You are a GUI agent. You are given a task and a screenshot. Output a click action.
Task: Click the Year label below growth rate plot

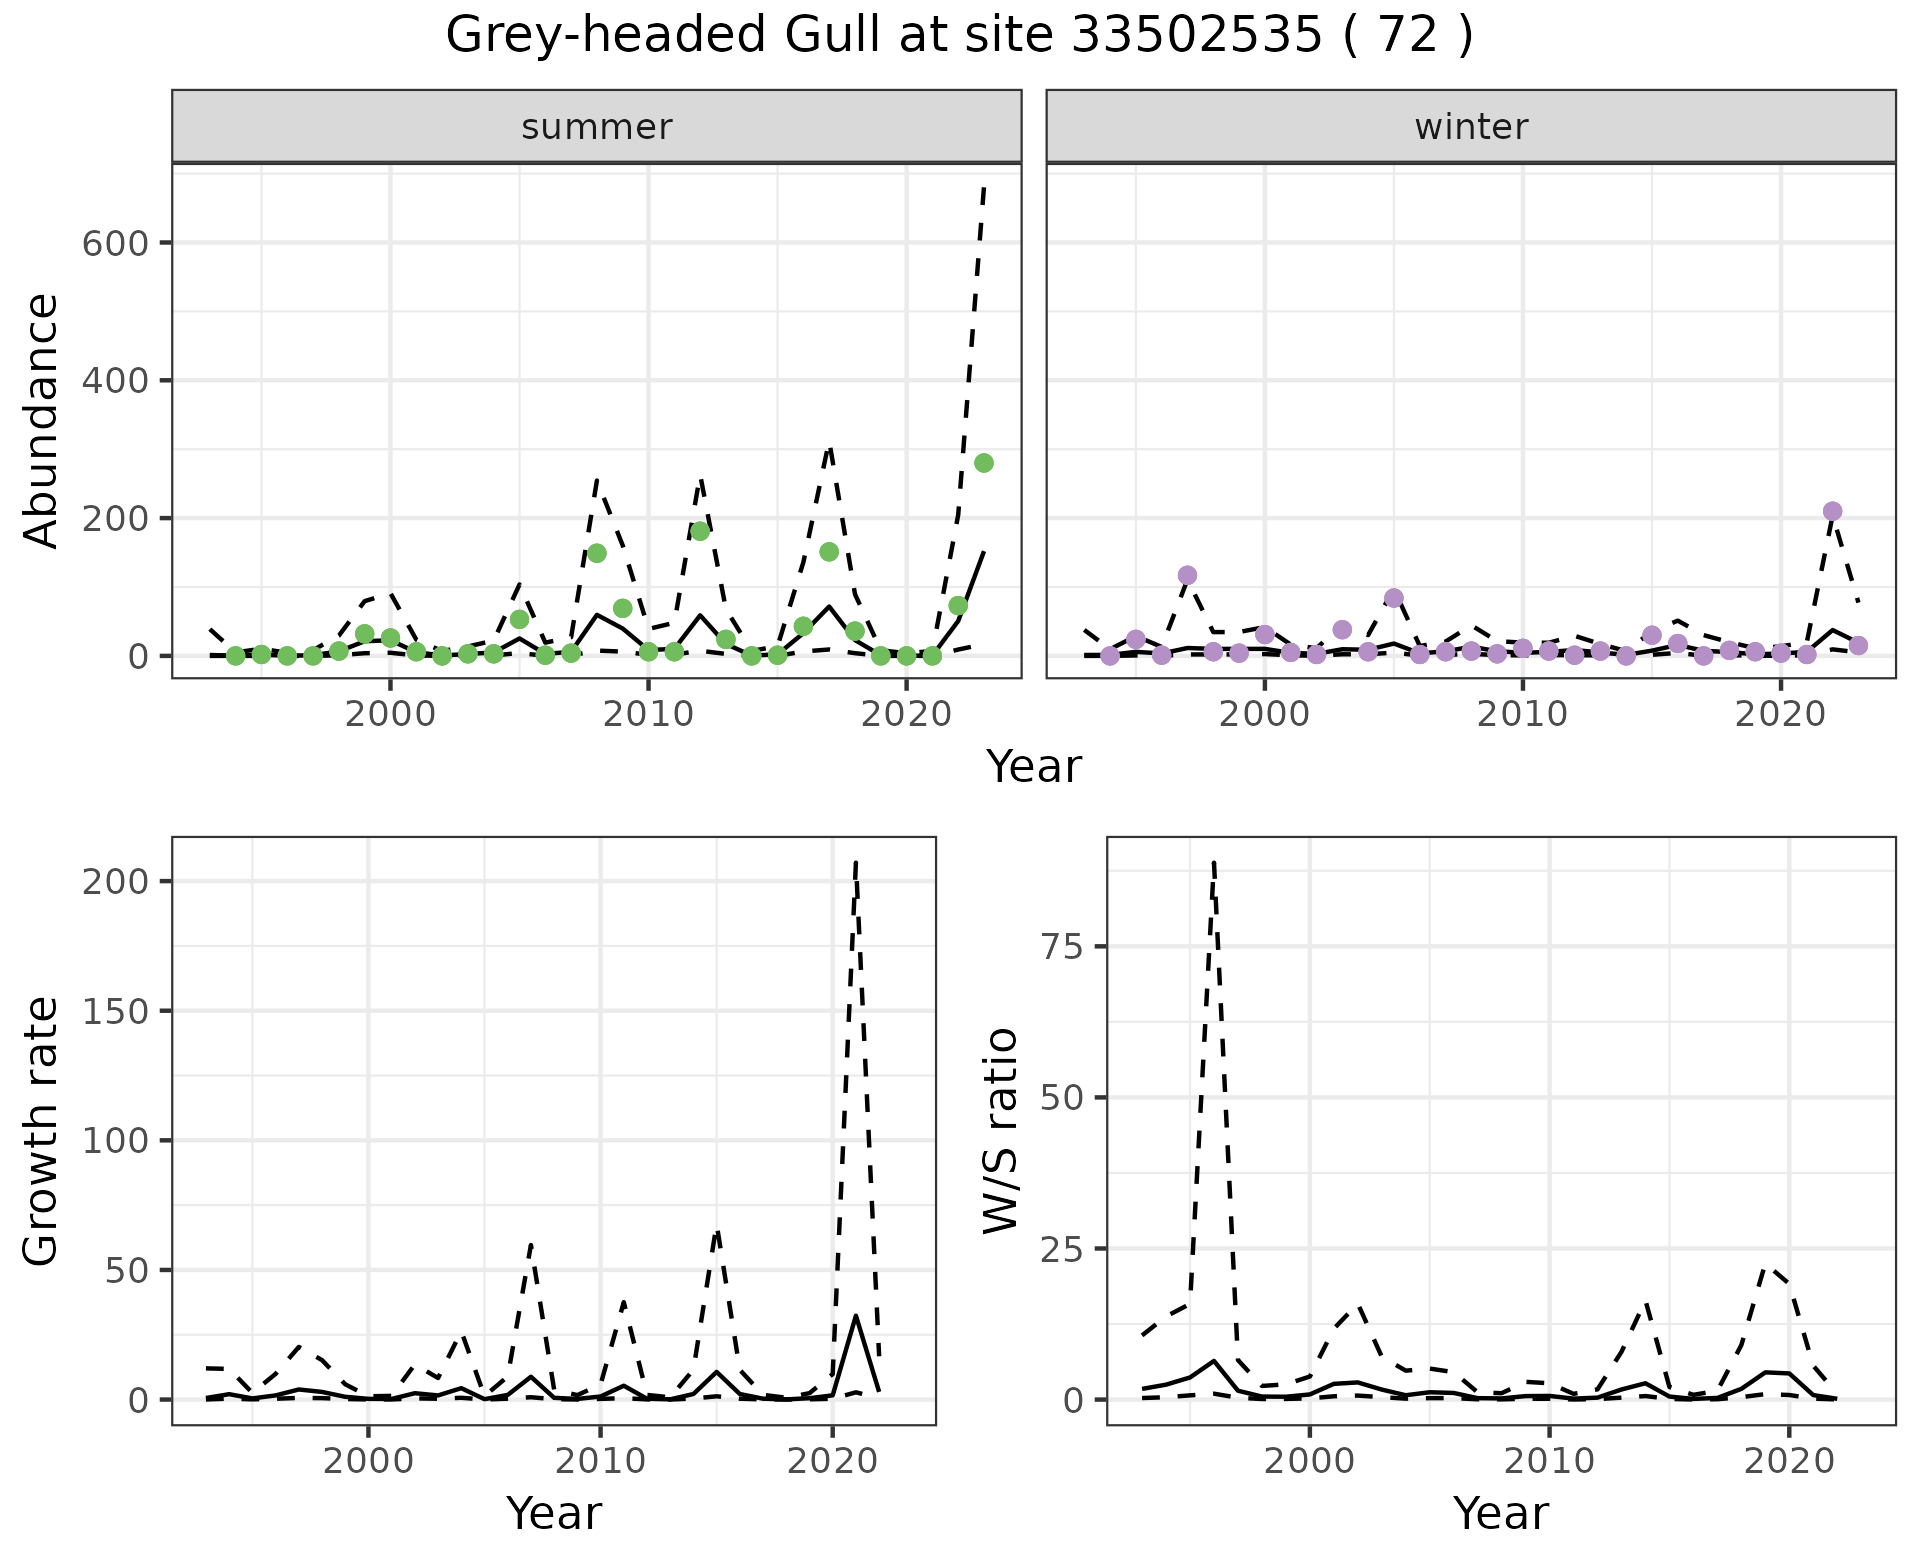tap(553, 1514)
